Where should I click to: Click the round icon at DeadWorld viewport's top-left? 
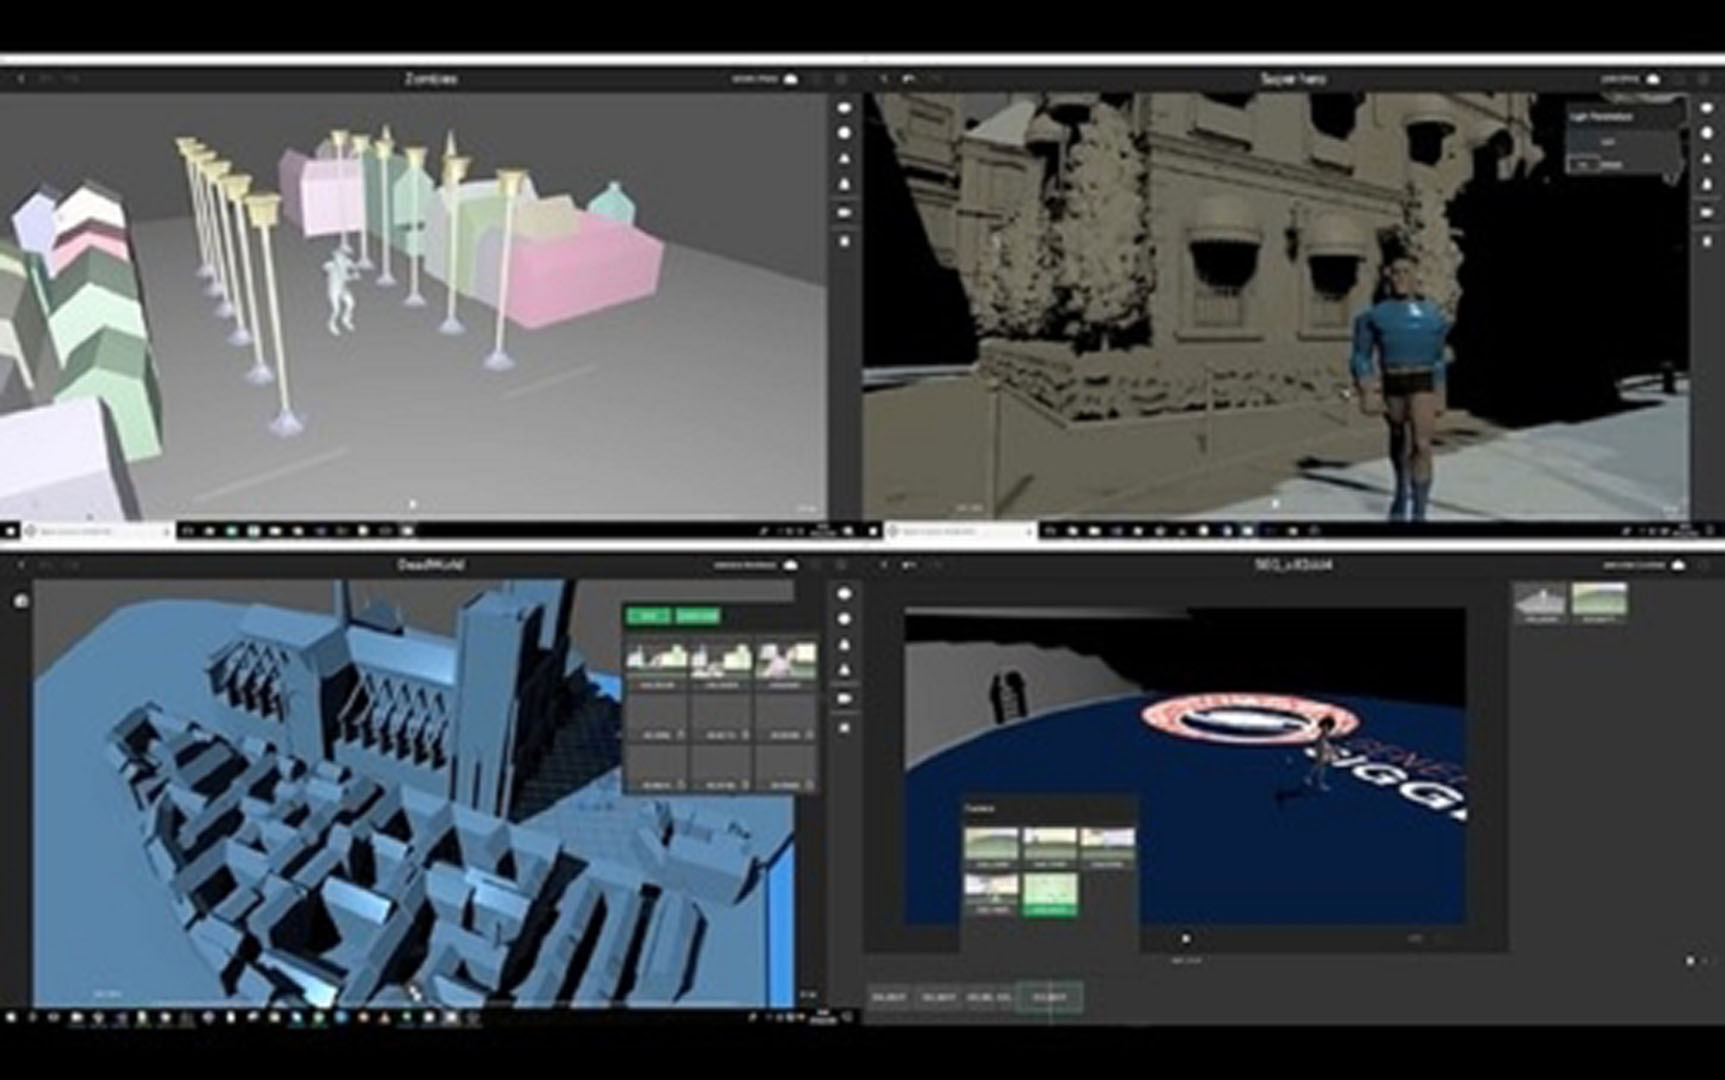(x=22, y=600)
